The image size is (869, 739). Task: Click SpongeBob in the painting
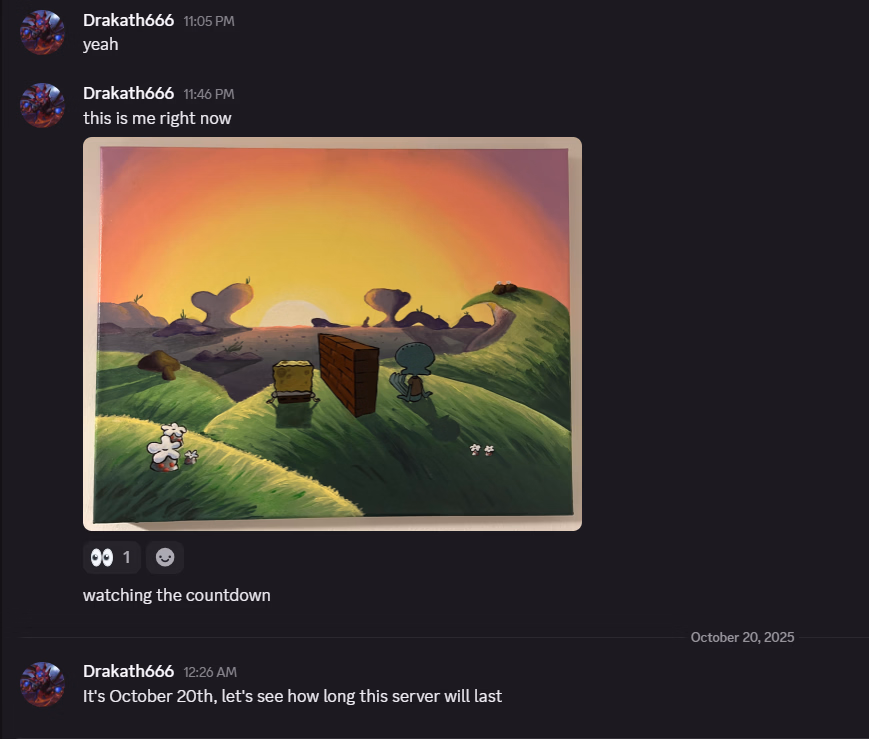293,383
